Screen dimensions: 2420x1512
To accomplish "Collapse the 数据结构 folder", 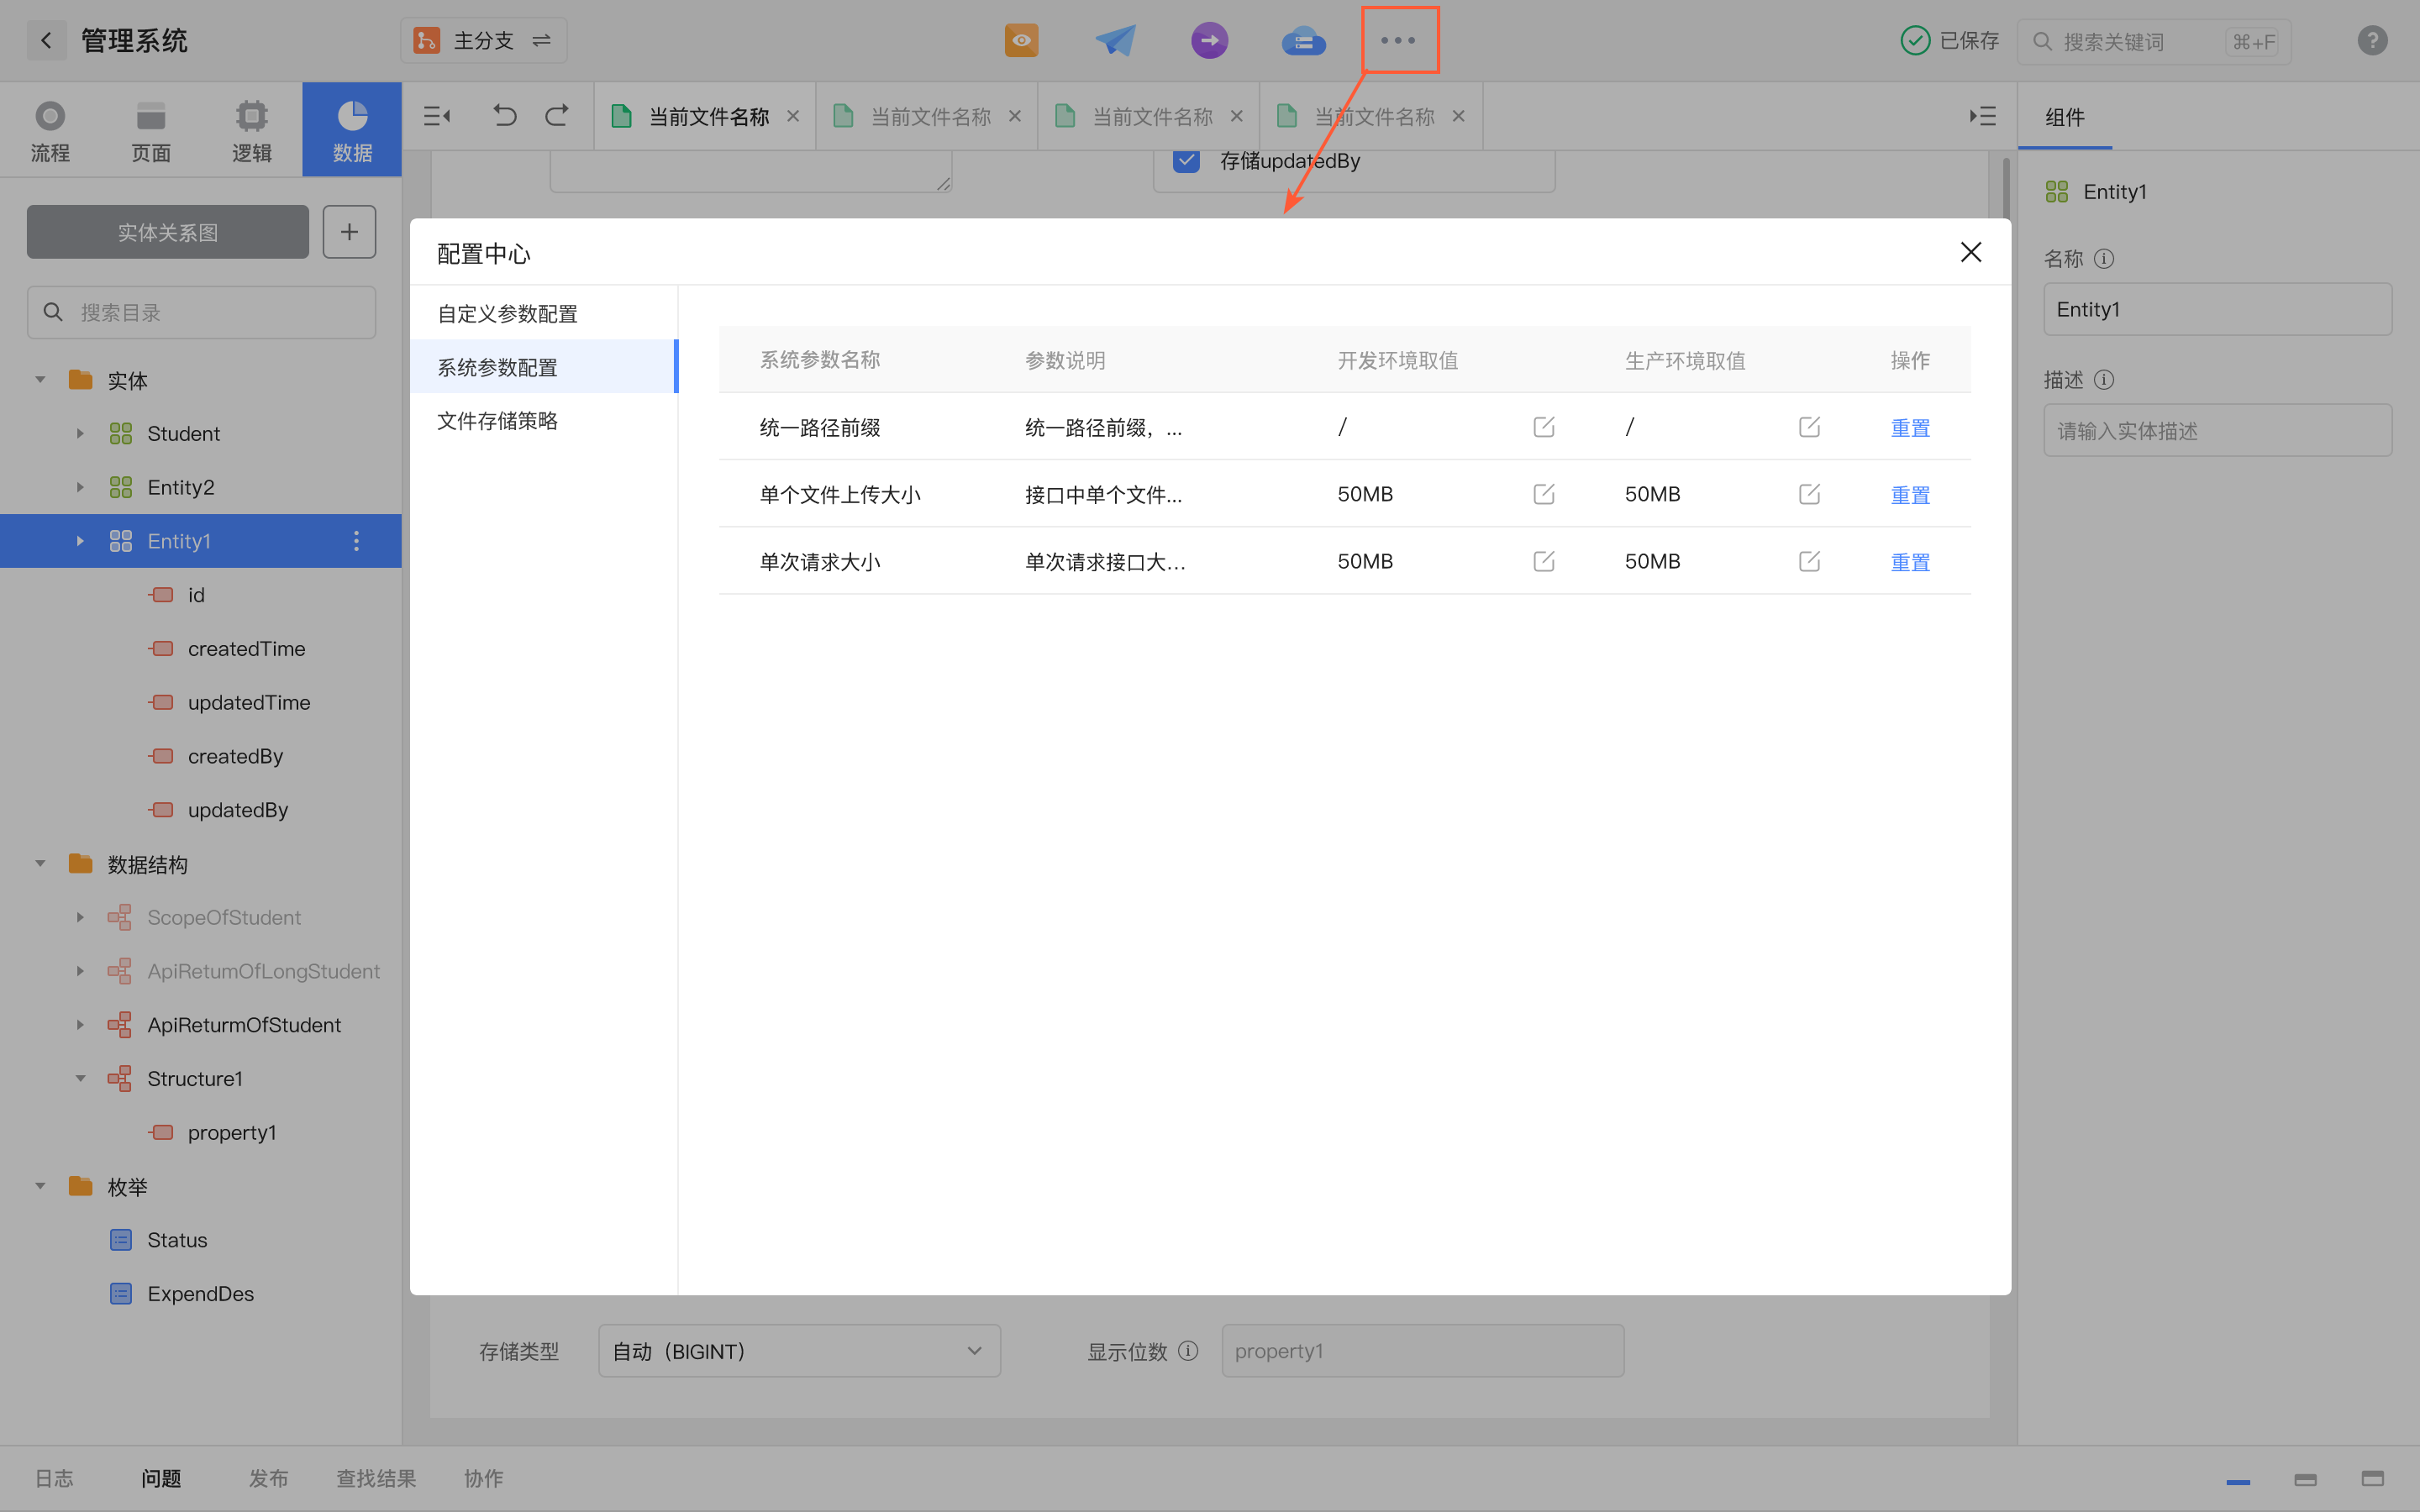I will [x=40, y=864].
